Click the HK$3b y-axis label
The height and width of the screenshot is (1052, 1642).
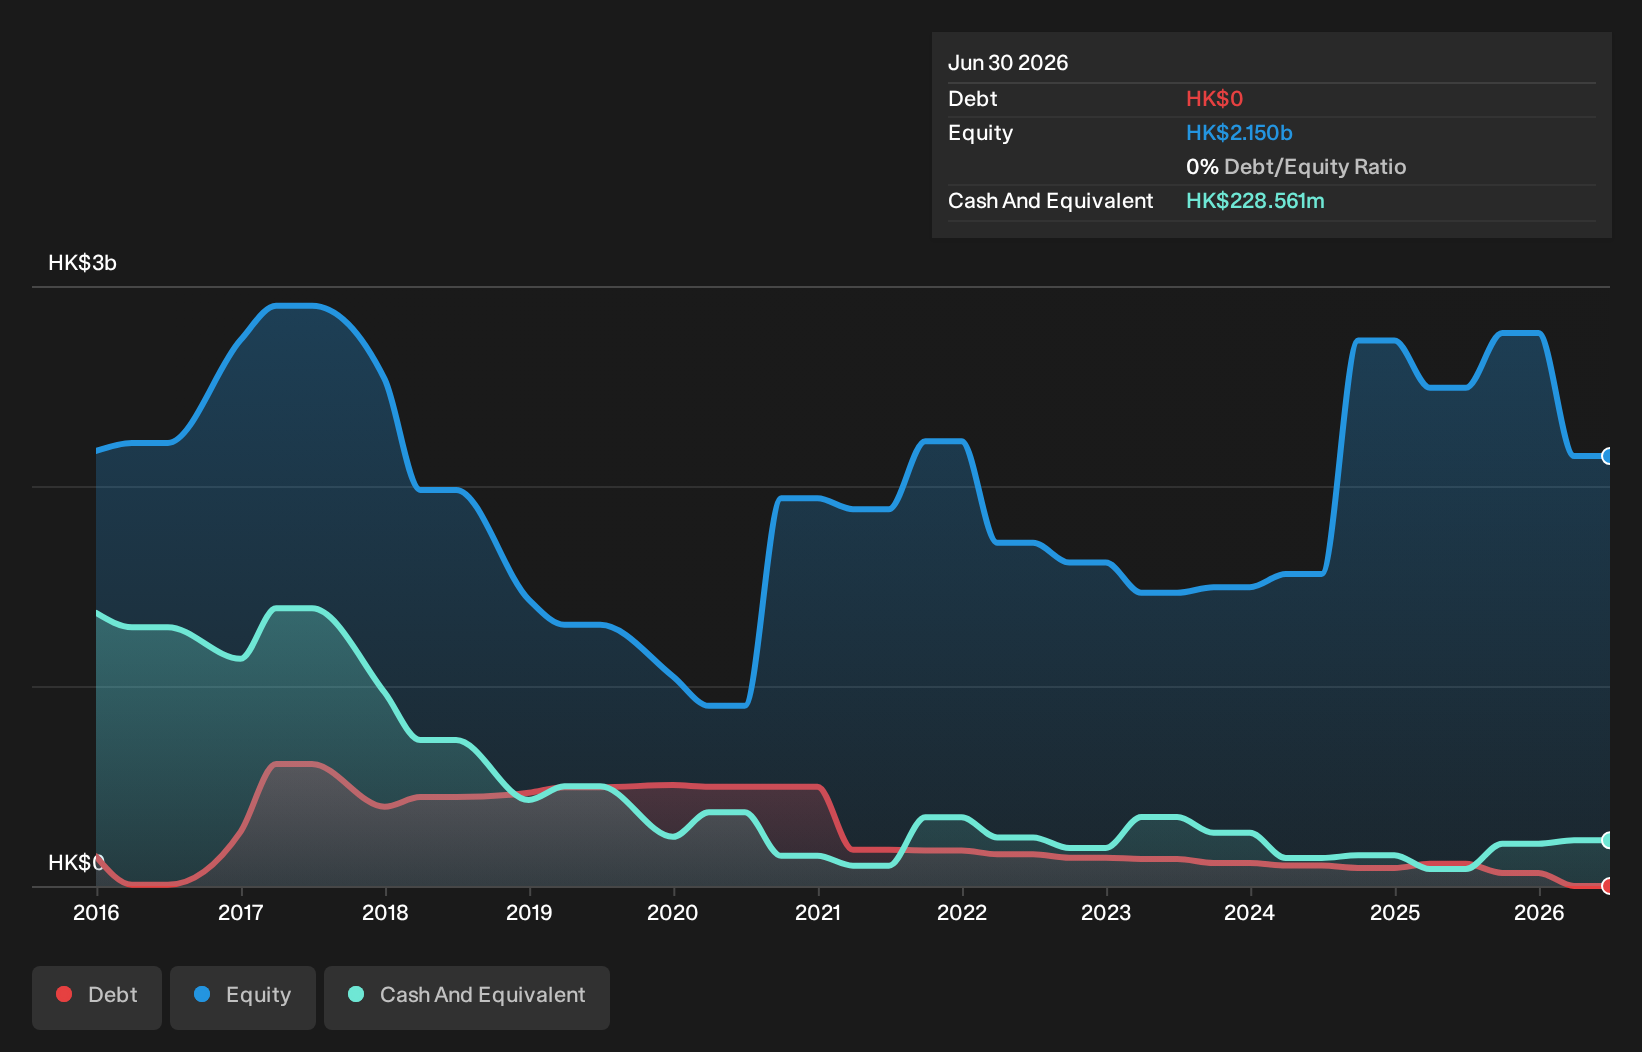[x=82, y=263]
